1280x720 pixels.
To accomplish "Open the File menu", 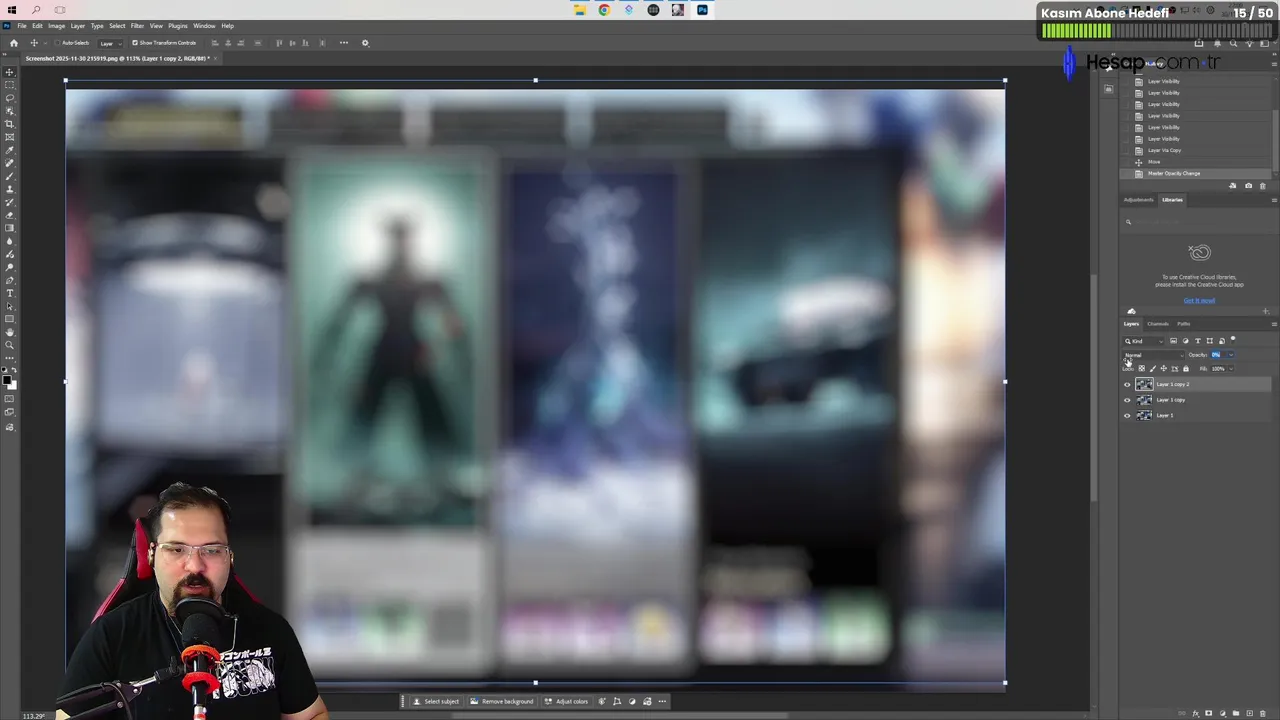I will click(22, 26).
